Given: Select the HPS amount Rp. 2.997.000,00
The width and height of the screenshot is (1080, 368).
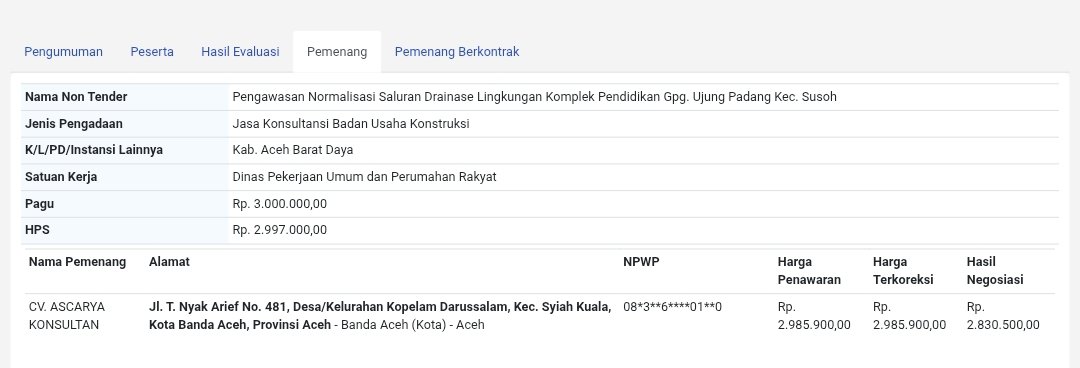Looking at the screenshot, I should tap(280, 230).
